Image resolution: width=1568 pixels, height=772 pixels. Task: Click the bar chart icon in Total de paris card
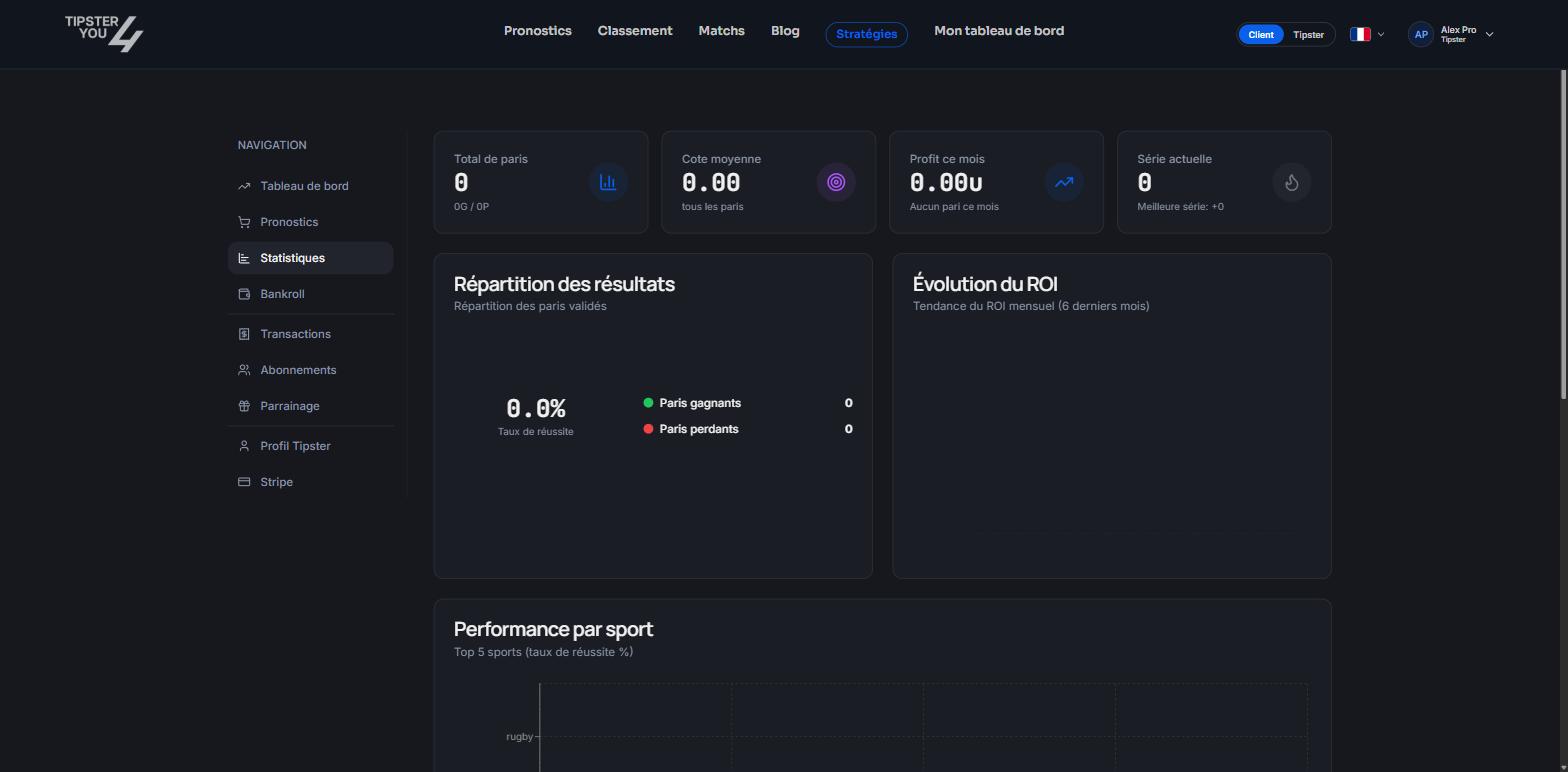pos(608,182)
